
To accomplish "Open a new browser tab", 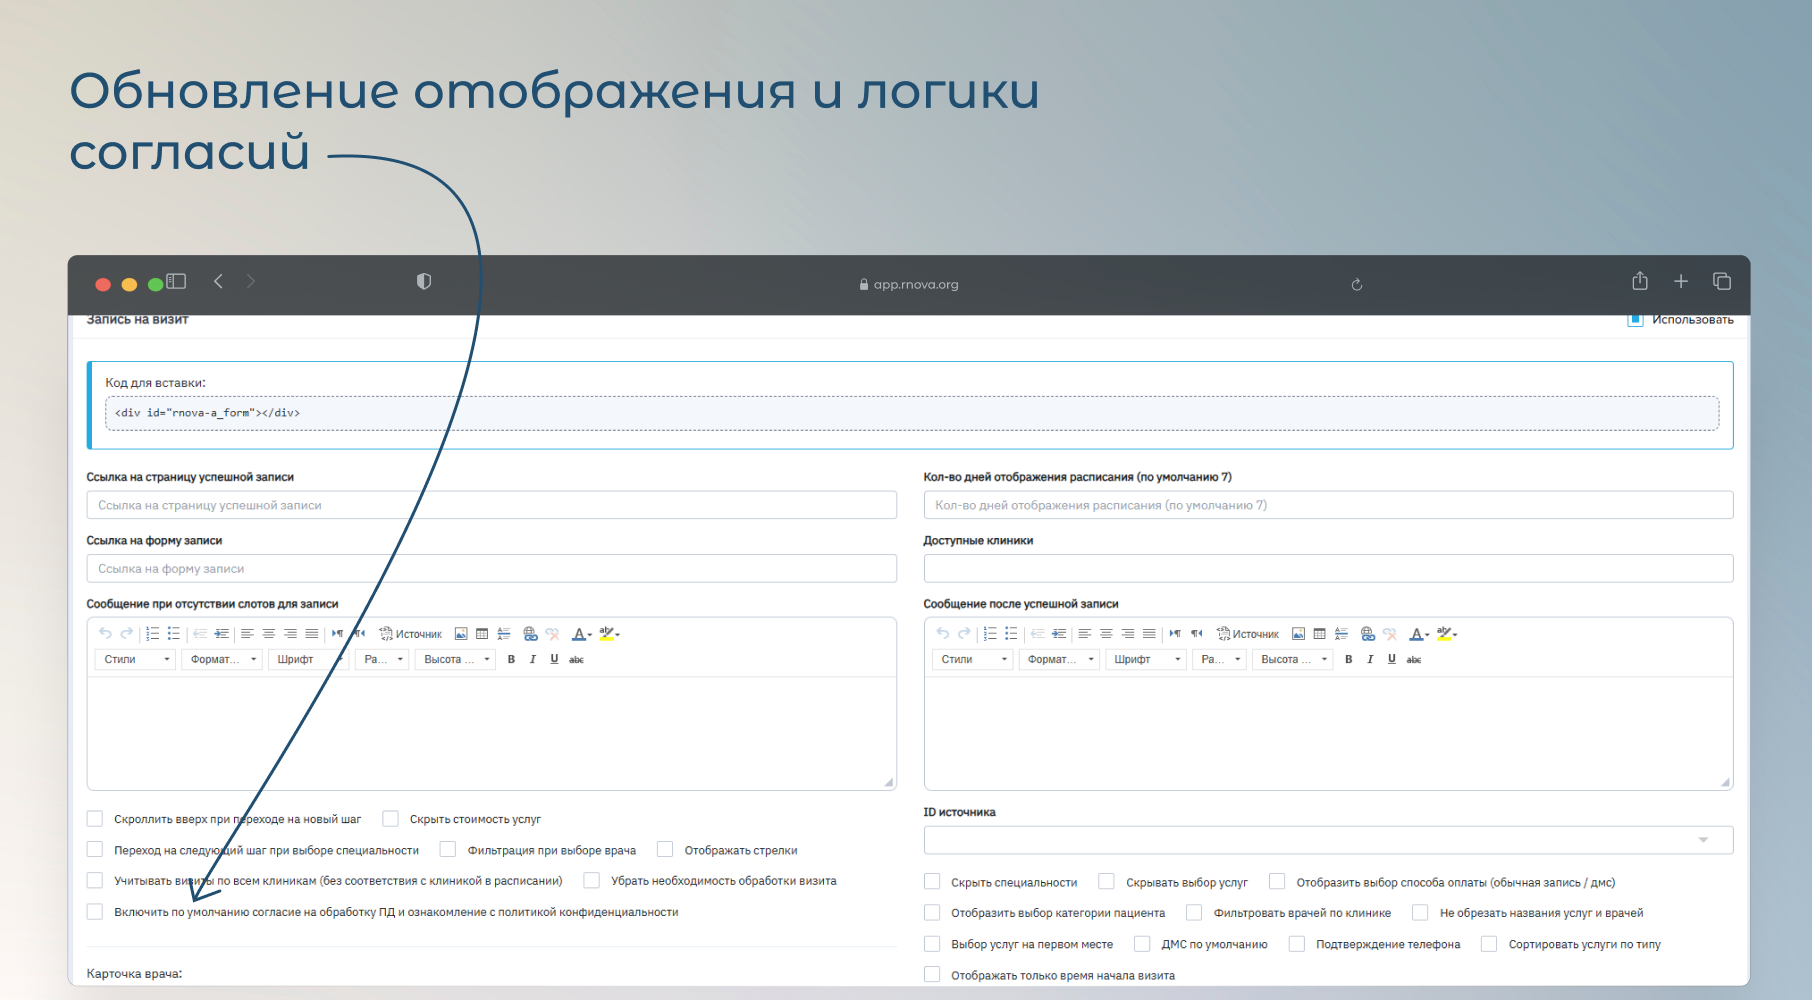I will pos(1681,282).
